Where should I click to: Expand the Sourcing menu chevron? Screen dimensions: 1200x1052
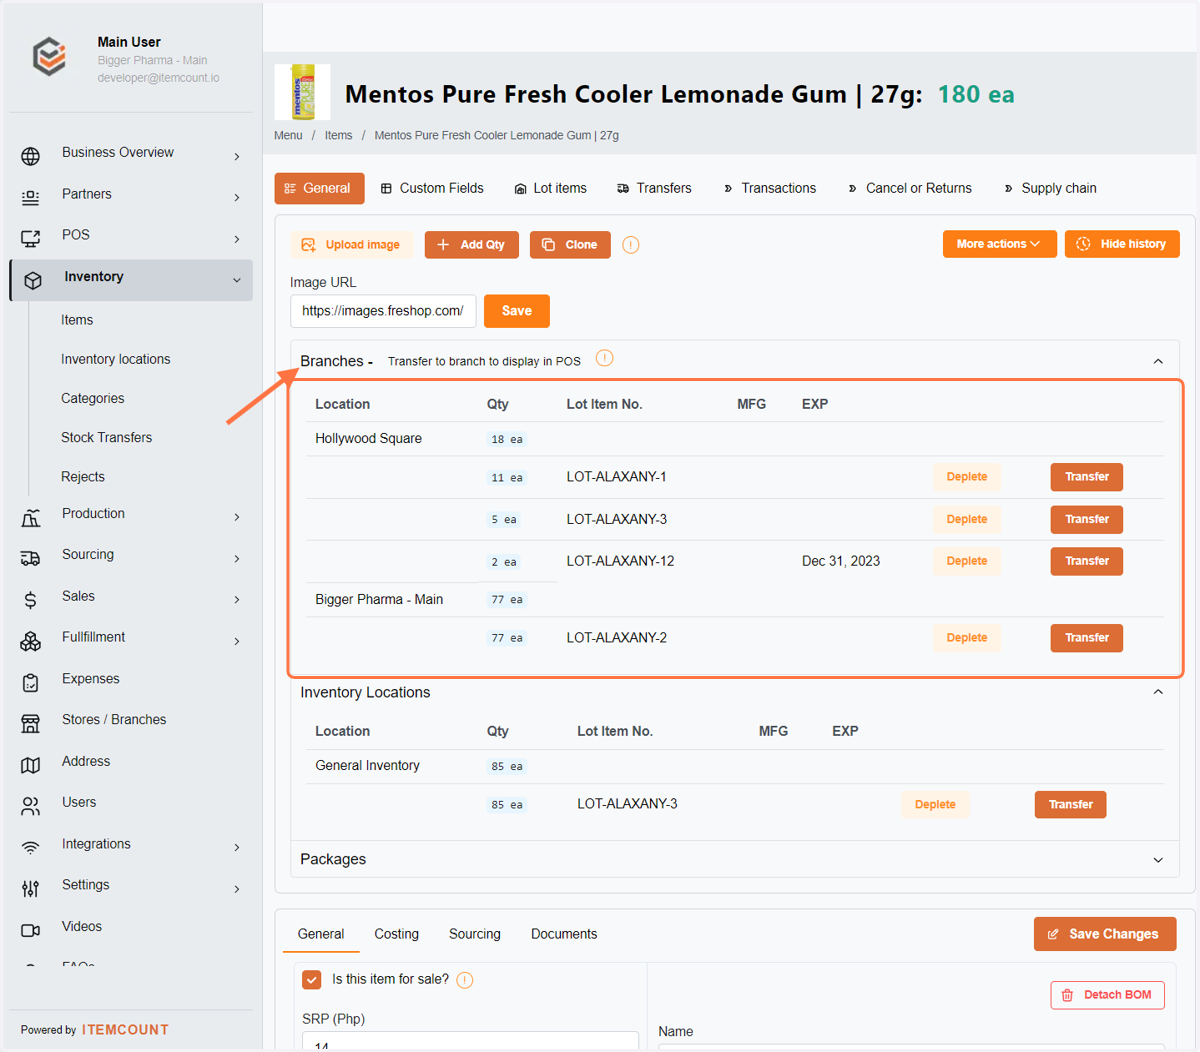237,558
